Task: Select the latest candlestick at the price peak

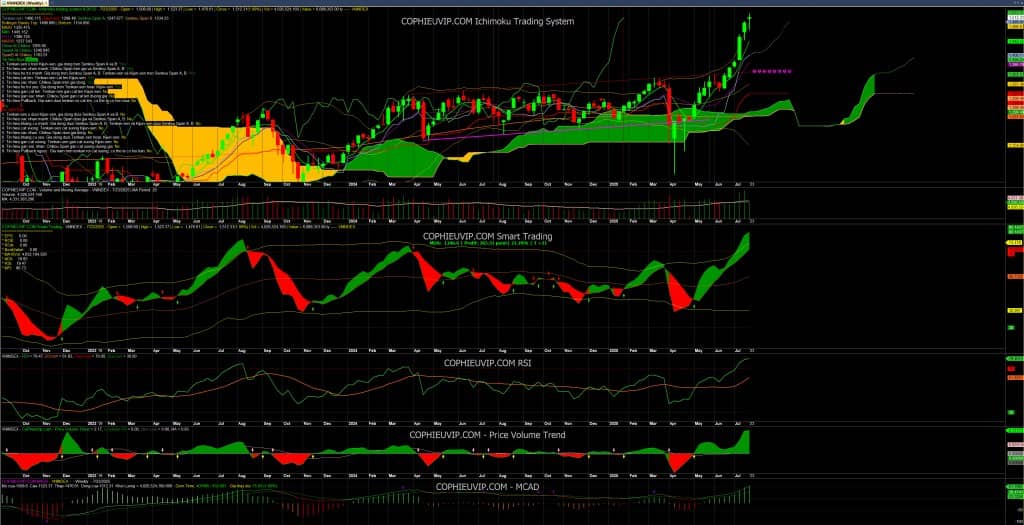Action: 750,20
